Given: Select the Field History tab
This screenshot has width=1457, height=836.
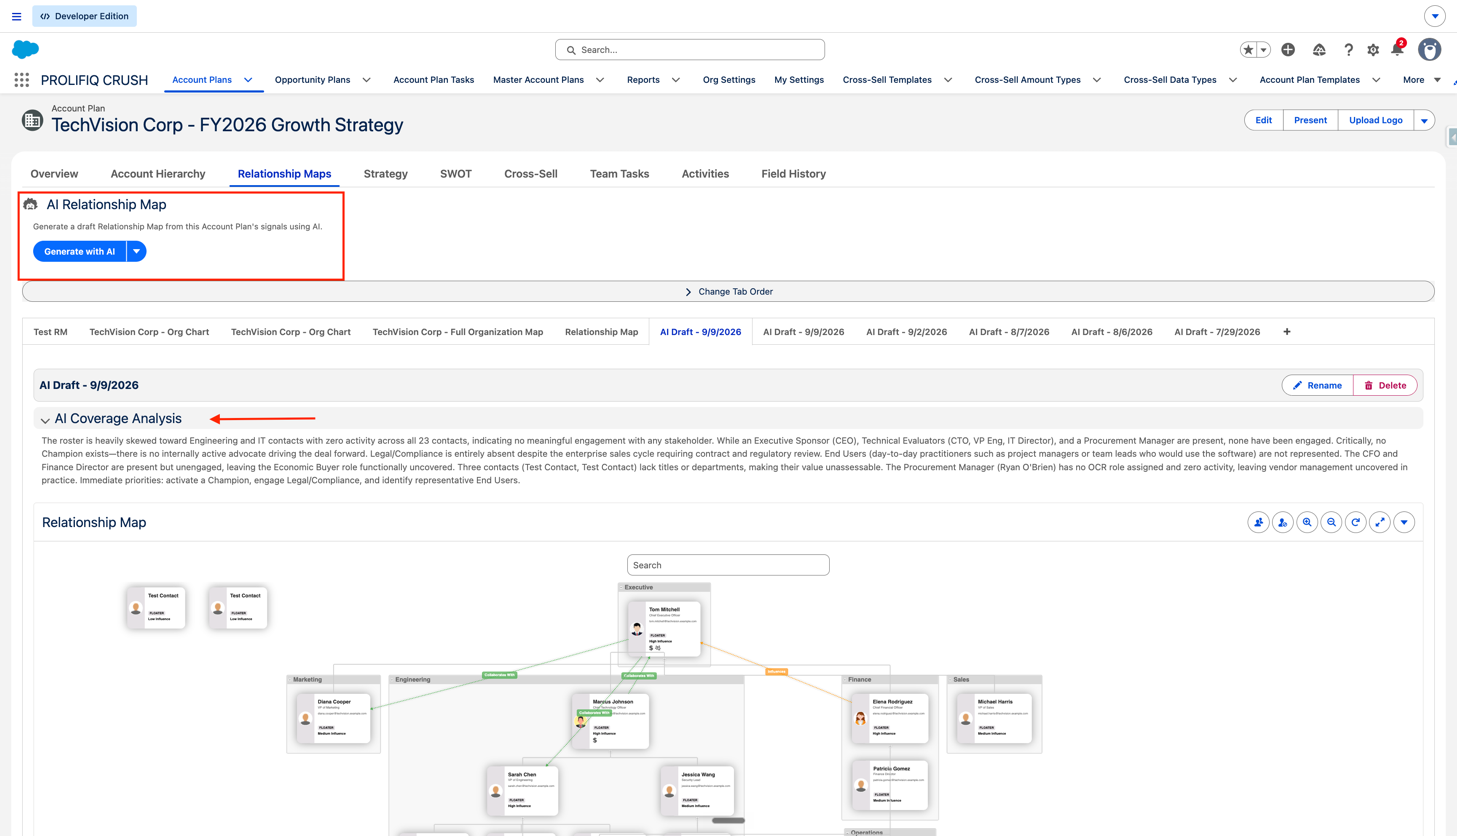Looking at the screenshot, I should tap(794, 174).
